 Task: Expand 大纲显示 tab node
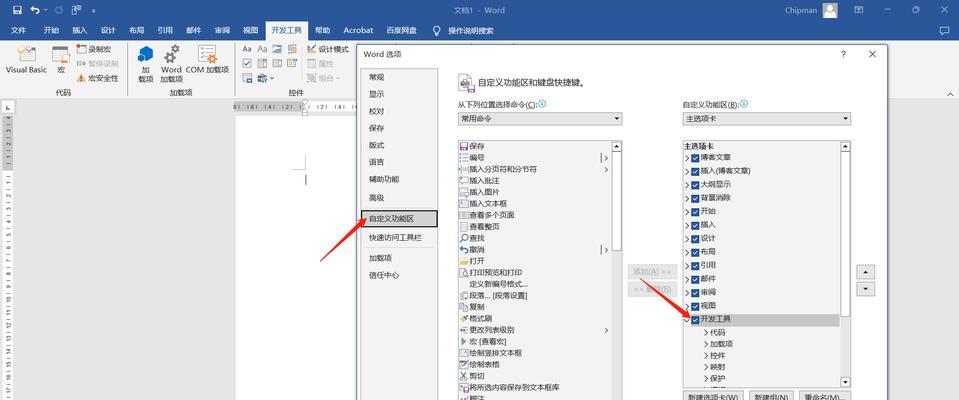tap(687, 185)
